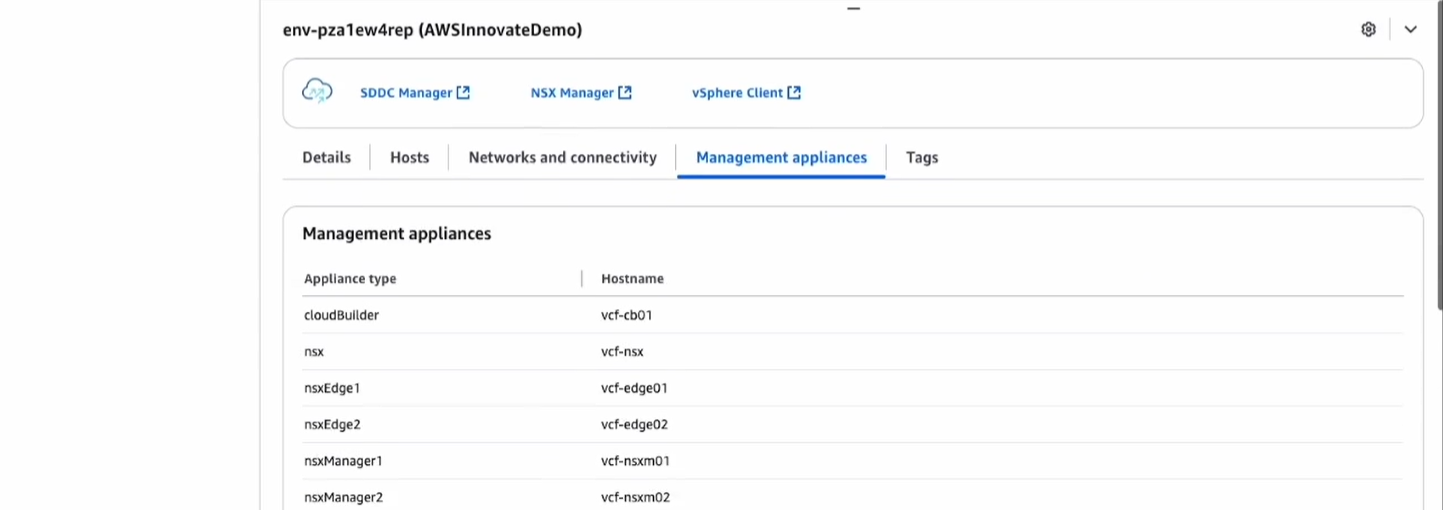This screenshot has height=510, width=1443.
Task: Select the nsxEdge2 appliance cell
Action: [332, 424]
